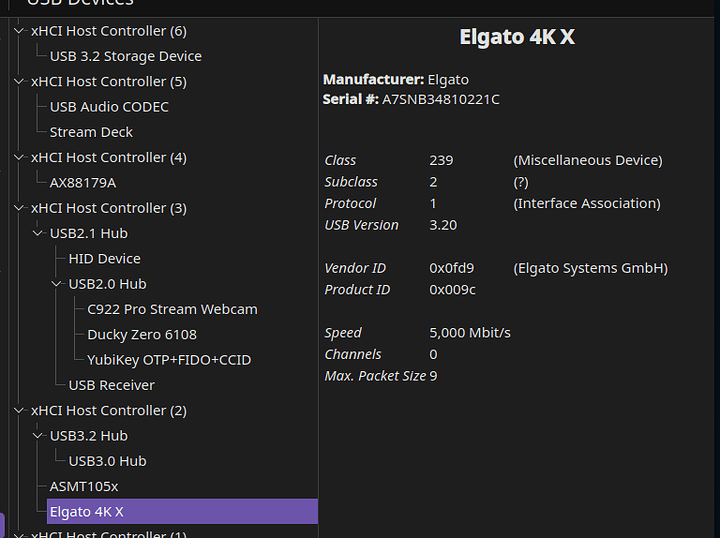The height and width of the screenshot is (538, 720).
Task: Click the highlighted Elgato 4K X item
Action: tap(87, 512)
